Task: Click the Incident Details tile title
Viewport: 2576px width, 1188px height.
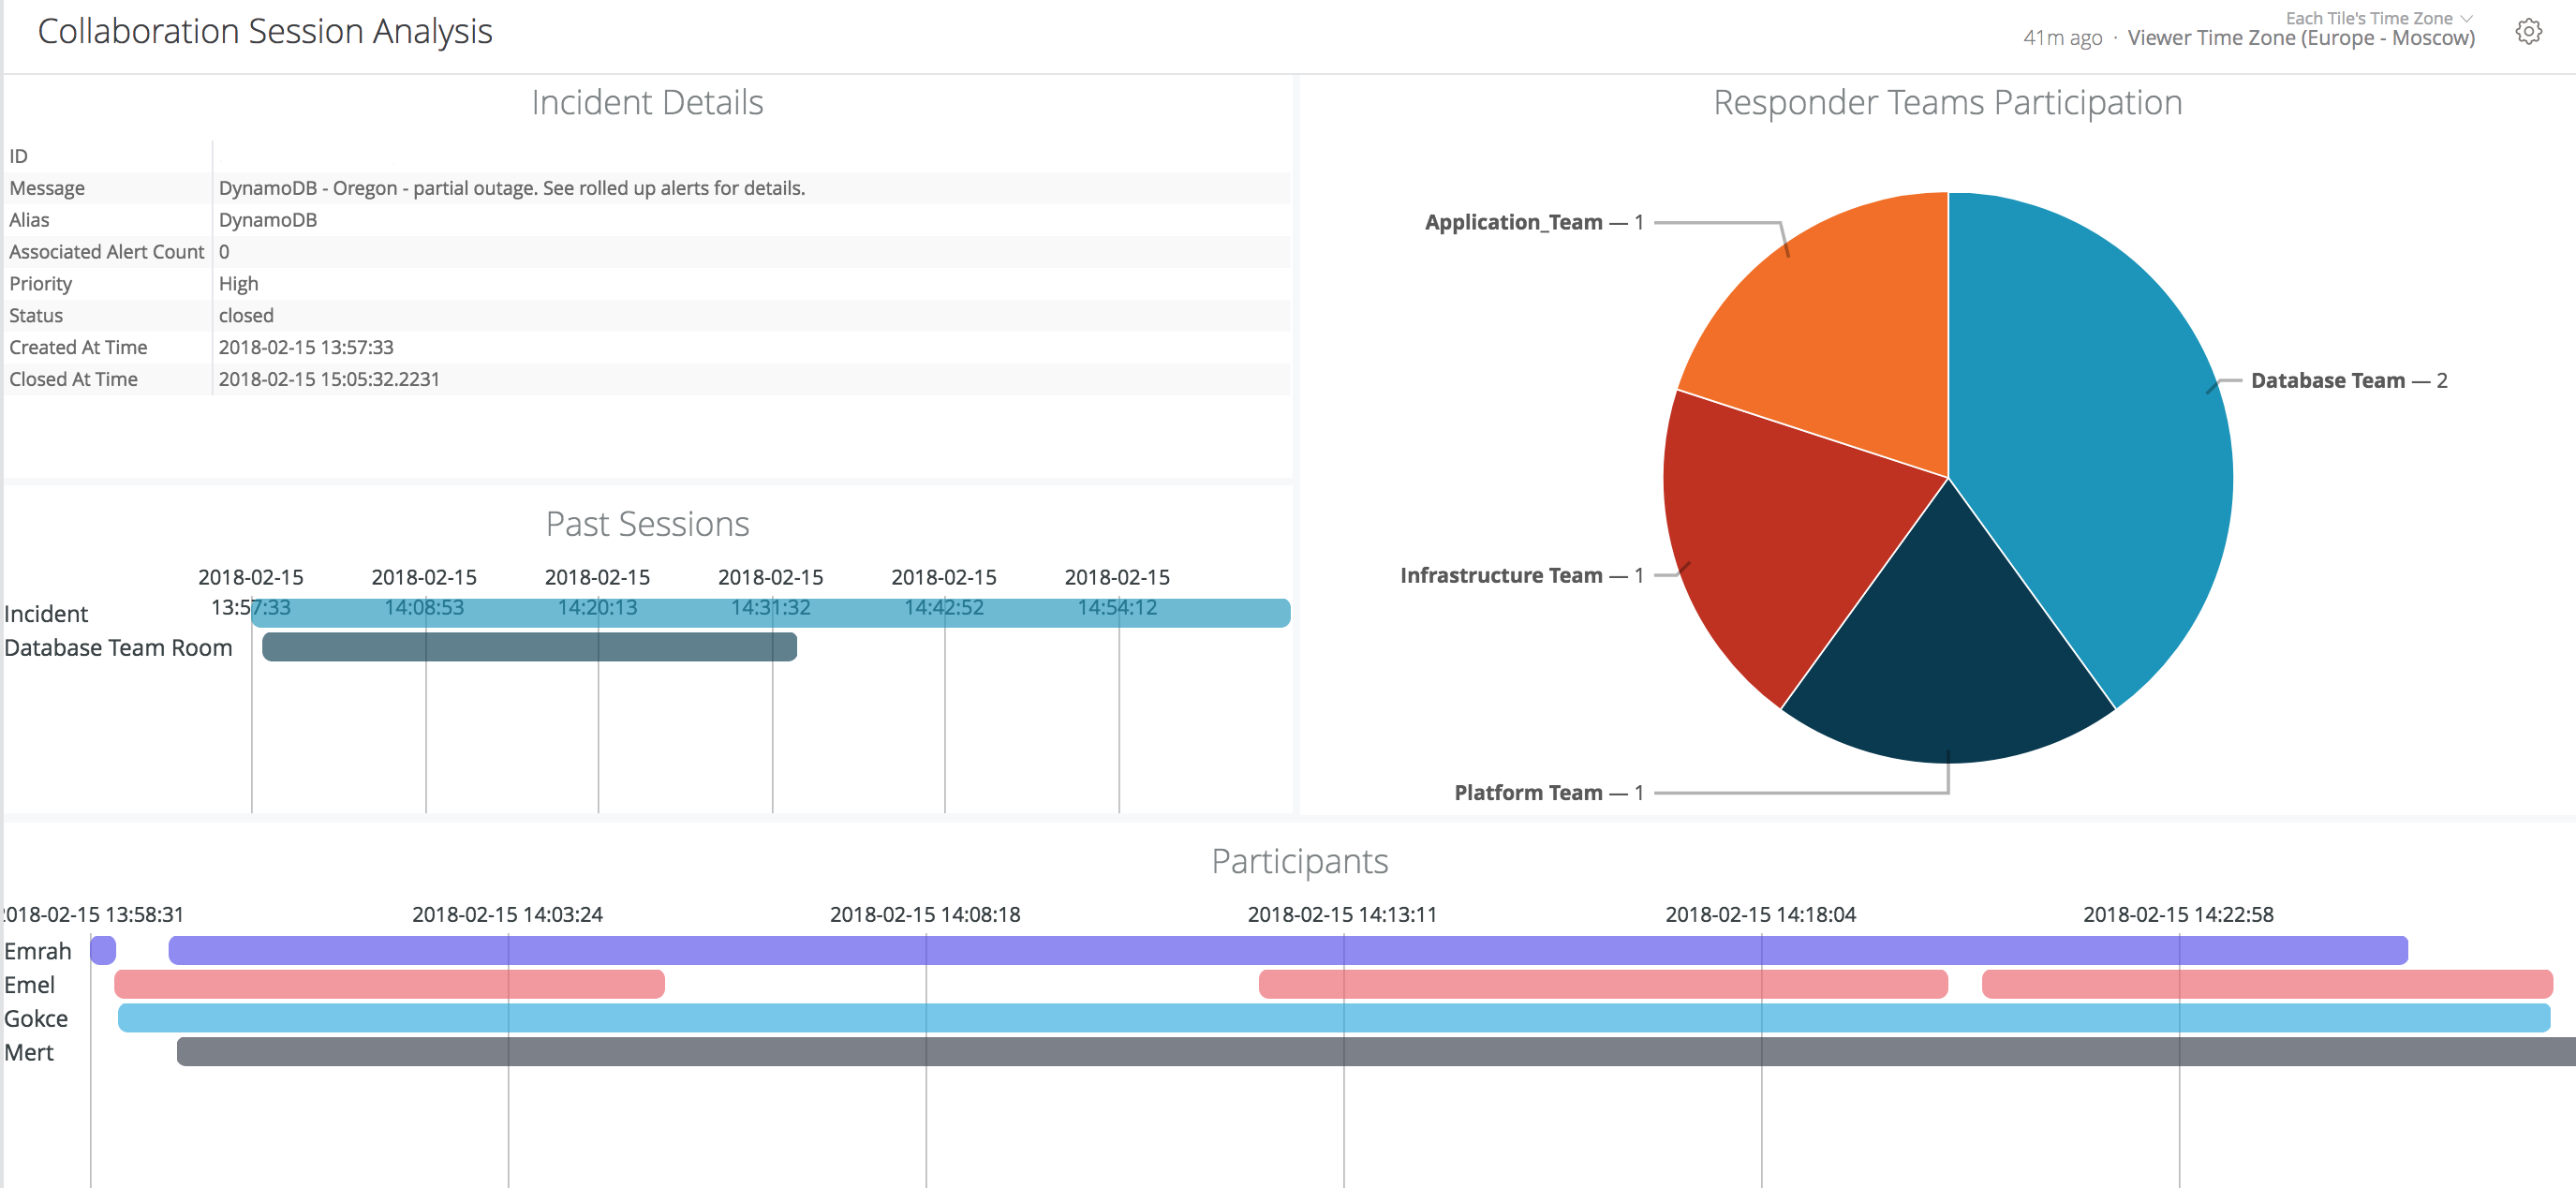Action: point(647,103)
